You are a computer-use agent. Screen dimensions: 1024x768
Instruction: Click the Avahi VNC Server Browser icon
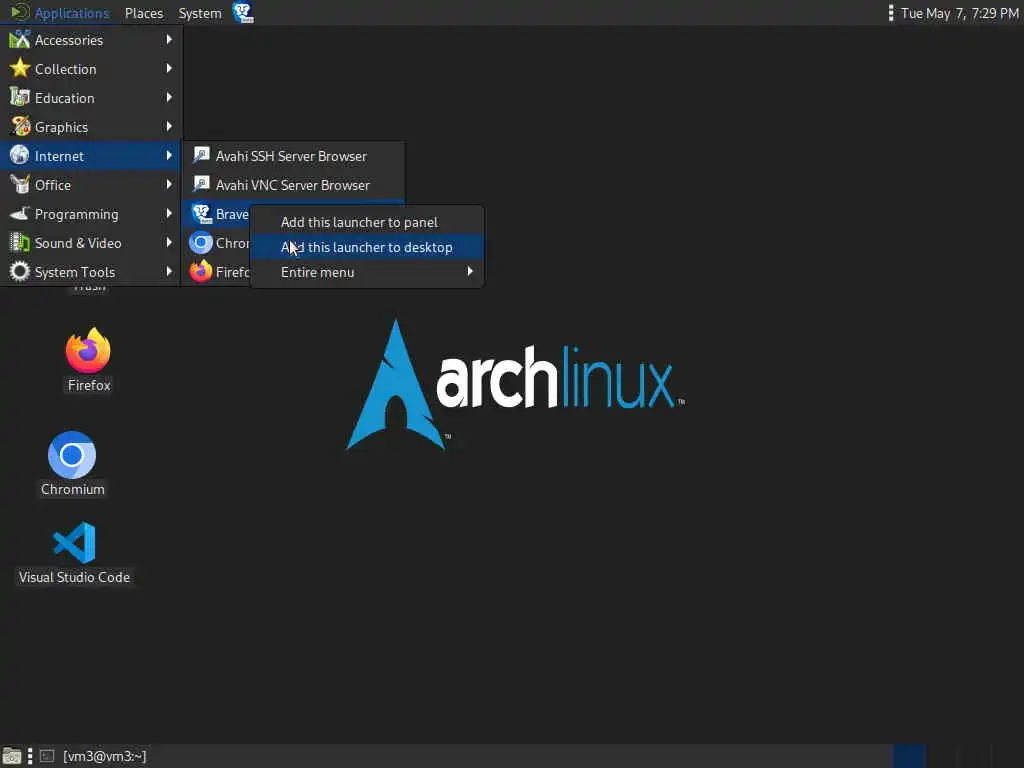tap(201, 184)
